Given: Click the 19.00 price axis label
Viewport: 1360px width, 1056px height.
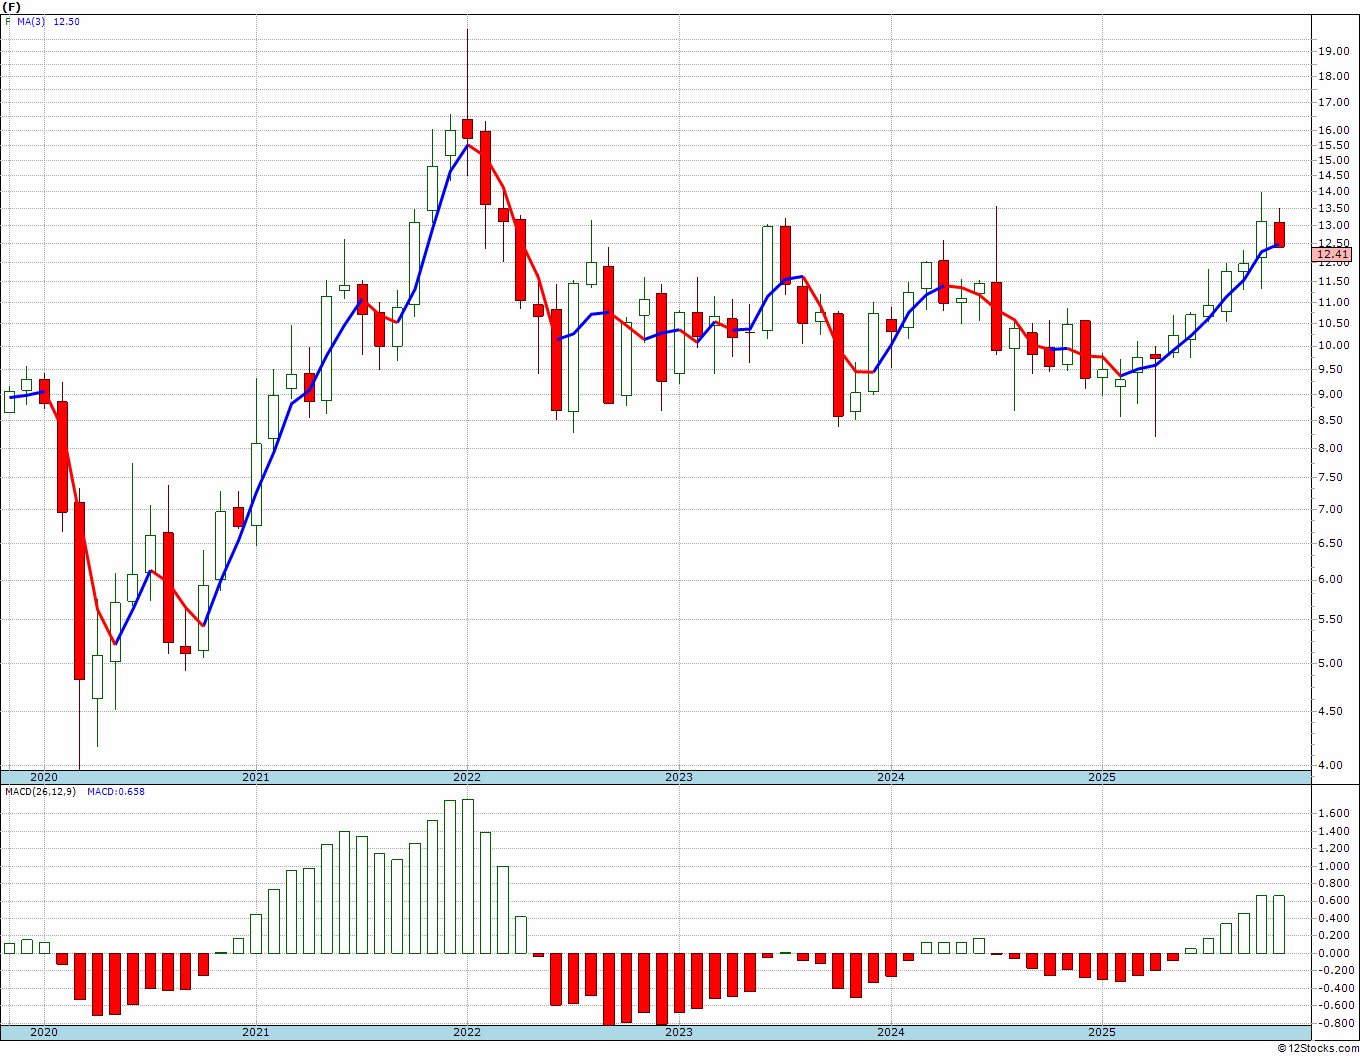Looking at the screenshot, I should (x=1333, y=52).
